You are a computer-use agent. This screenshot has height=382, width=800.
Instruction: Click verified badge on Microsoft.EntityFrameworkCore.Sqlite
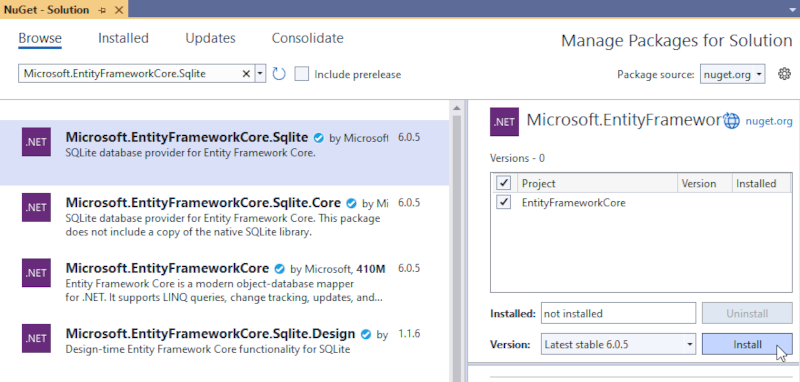(319, 137)
